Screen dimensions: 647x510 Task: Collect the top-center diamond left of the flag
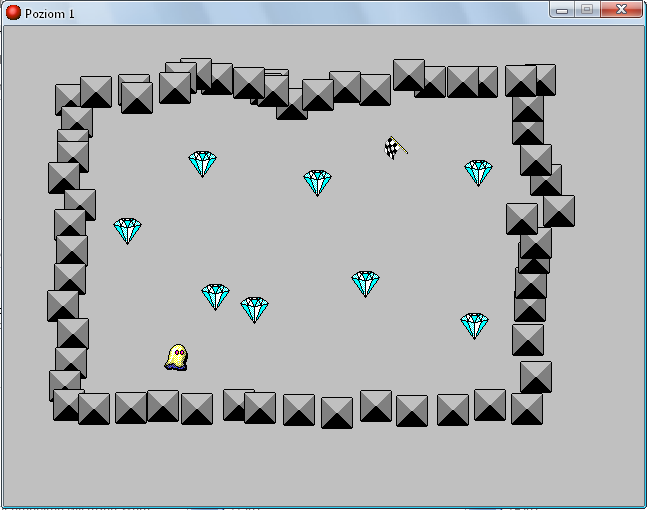tap(317, 182)
